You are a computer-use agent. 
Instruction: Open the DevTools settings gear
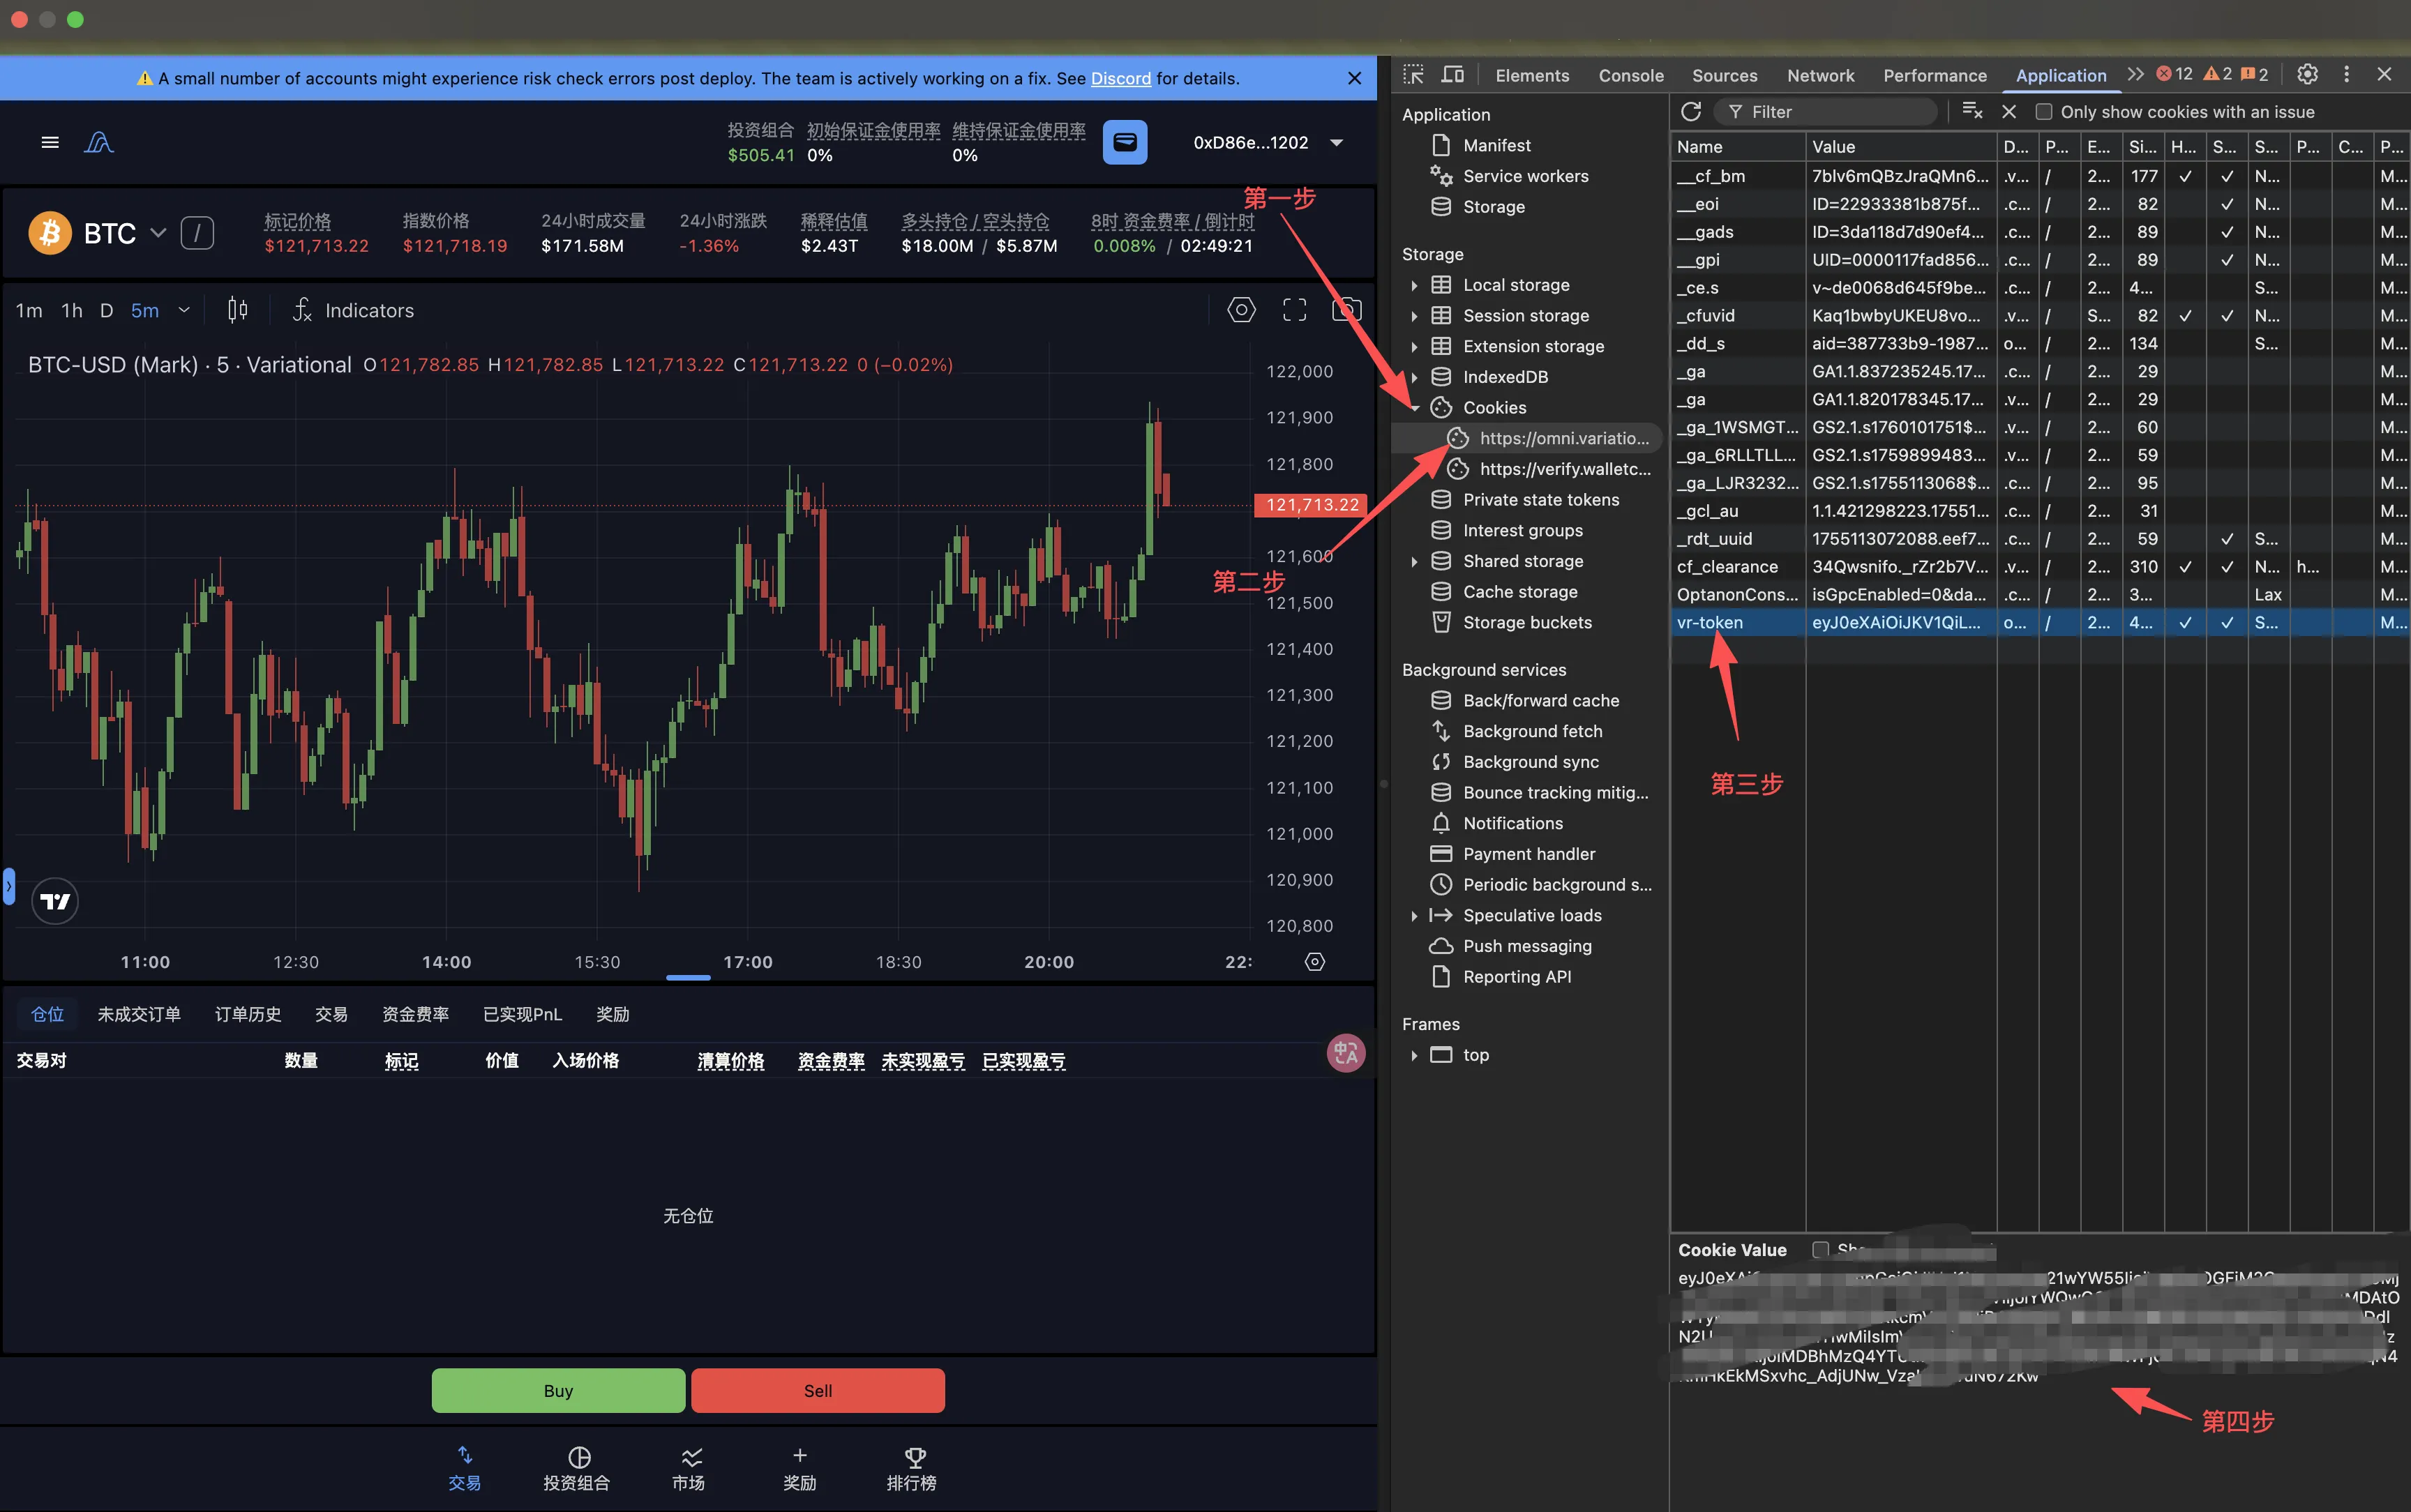coord(2307,75)
